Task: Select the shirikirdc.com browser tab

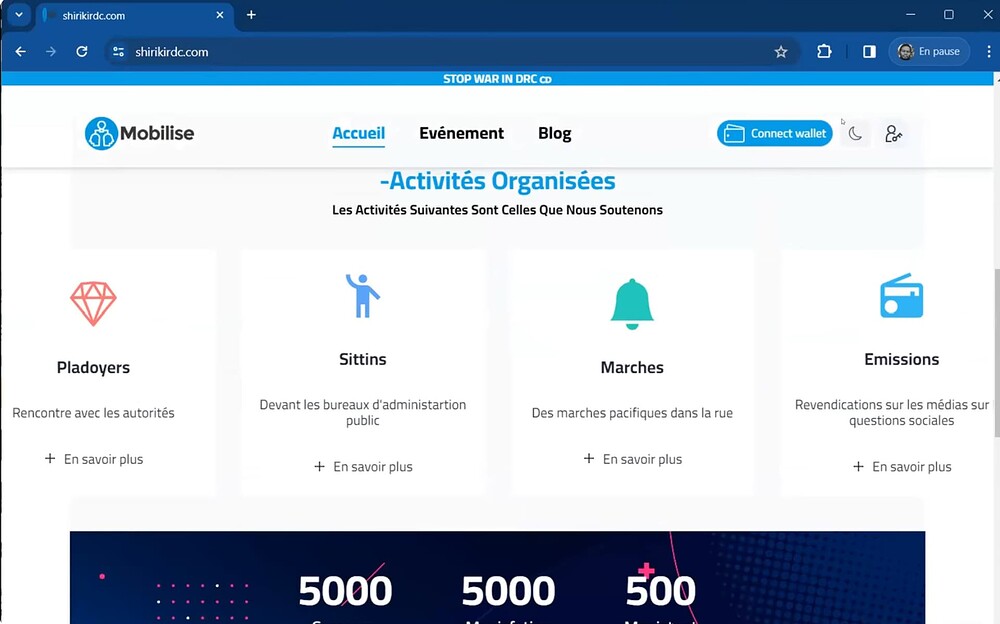Action: coord(134,15)
